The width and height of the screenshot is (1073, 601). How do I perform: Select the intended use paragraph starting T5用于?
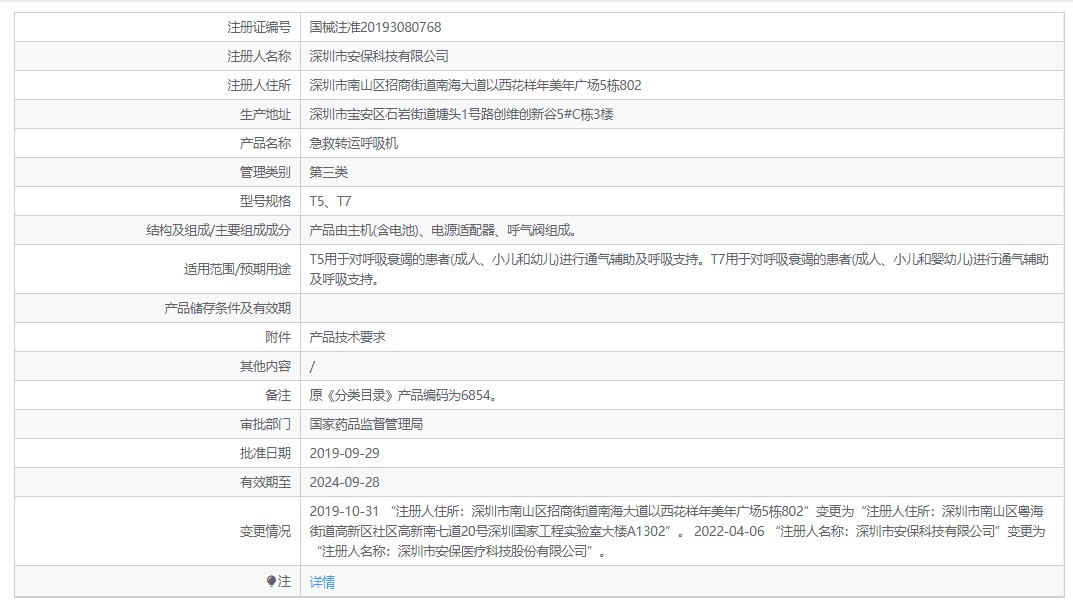[x=679, y=269]
